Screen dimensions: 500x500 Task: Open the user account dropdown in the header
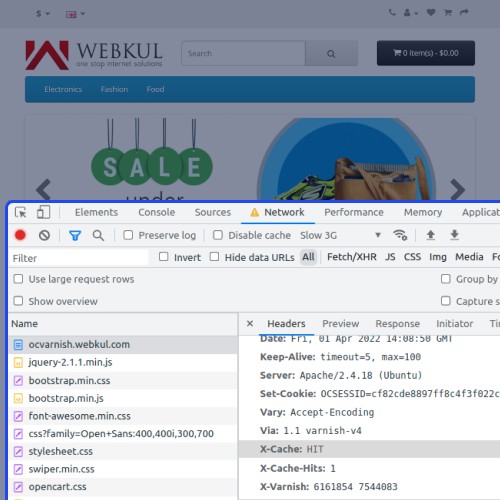(411, 13)
